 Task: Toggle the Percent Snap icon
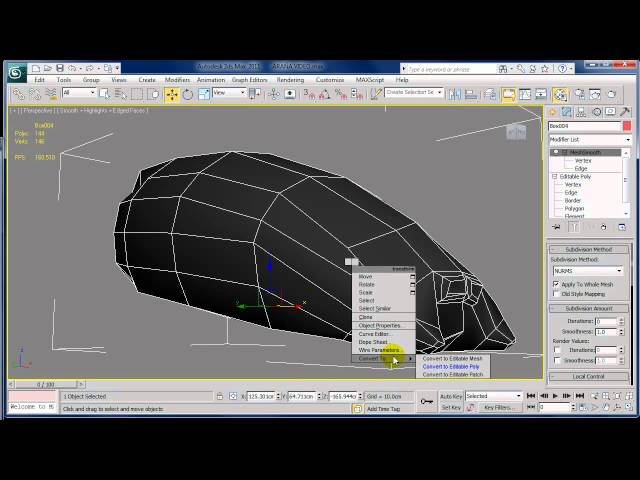tap(340, 95)
